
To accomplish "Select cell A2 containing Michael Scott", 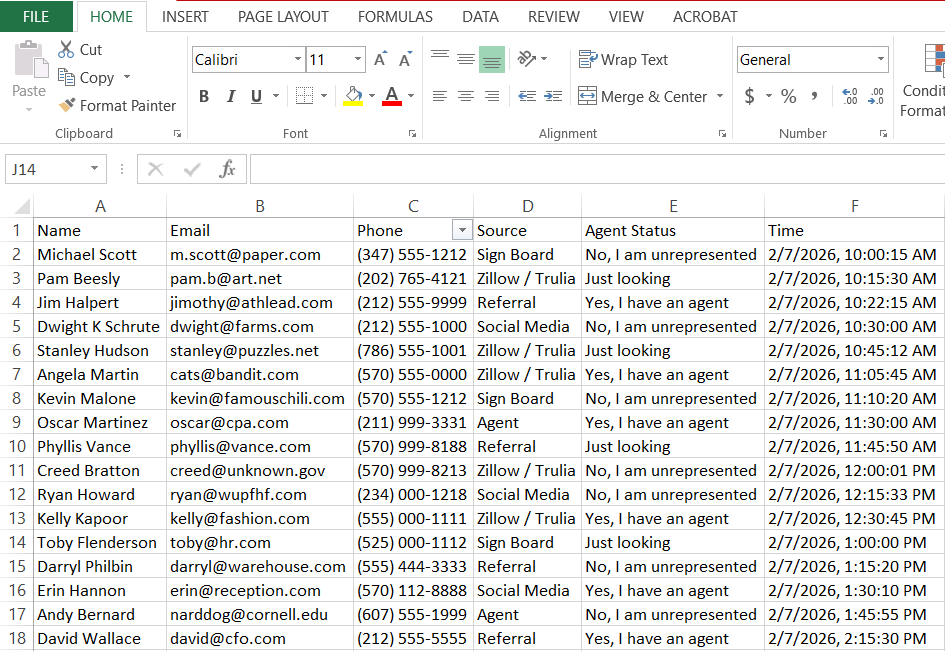I will [100, 254].
